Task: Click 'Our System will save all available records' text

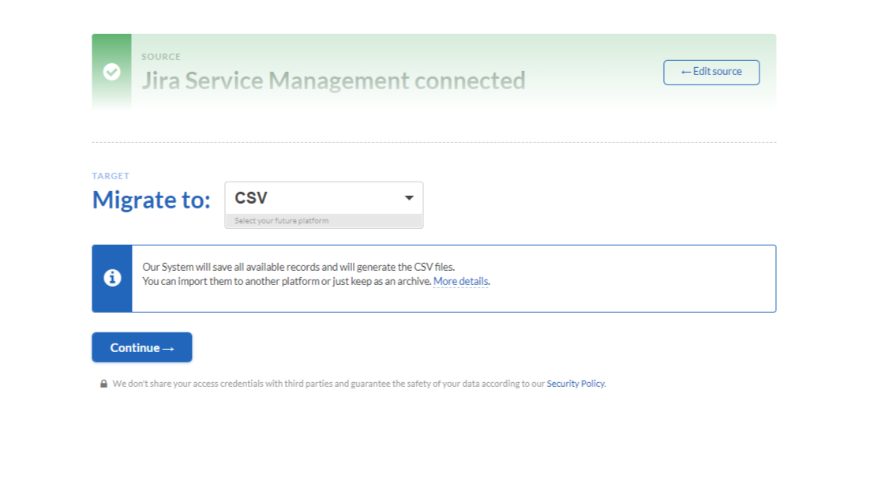Action: [x=299, y=267]
